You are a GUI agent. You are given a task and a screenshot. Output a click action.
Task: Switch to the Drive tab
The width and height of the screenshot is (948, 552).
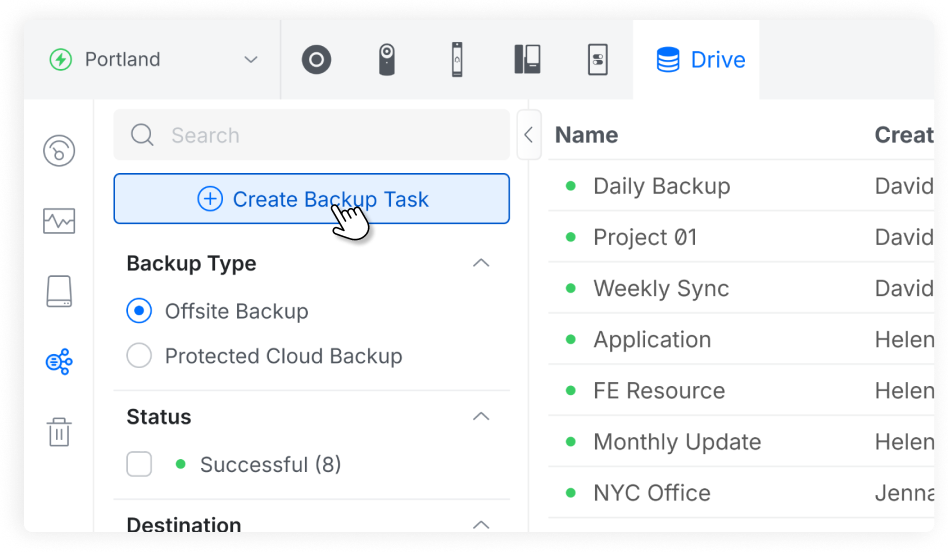[700, 60]
